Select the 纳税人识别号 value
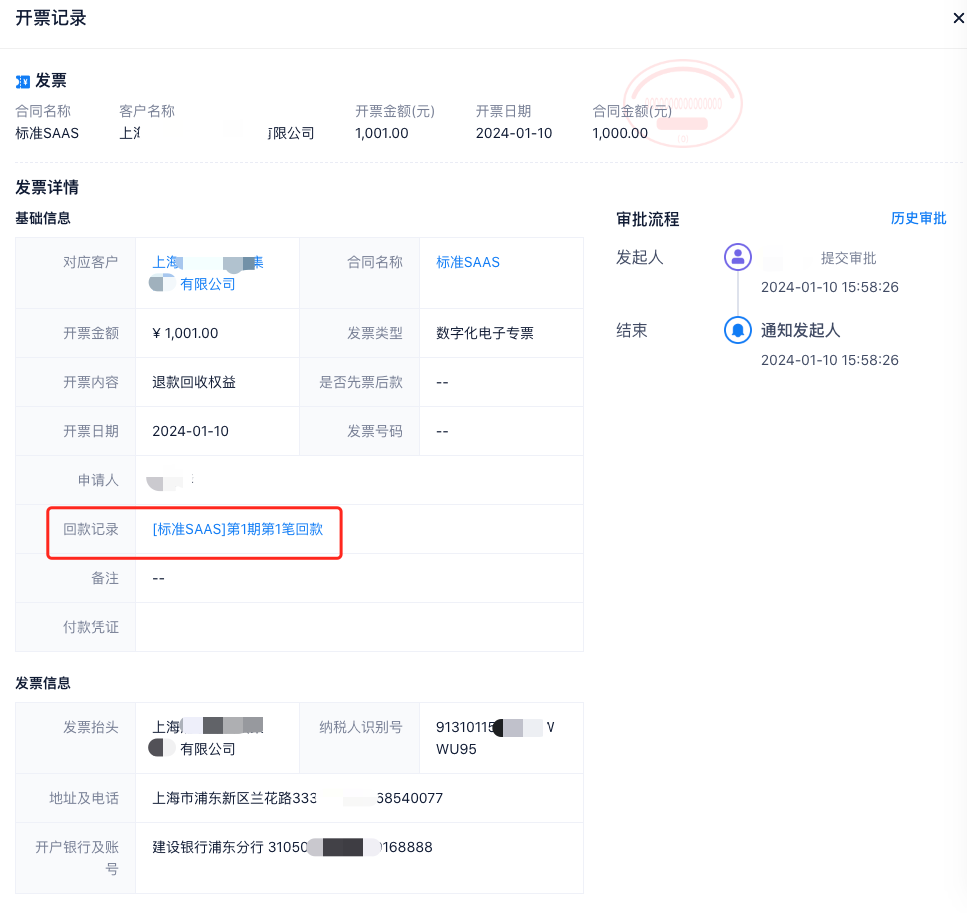Viewport: 967px width, 913px height. click(494, 737)
